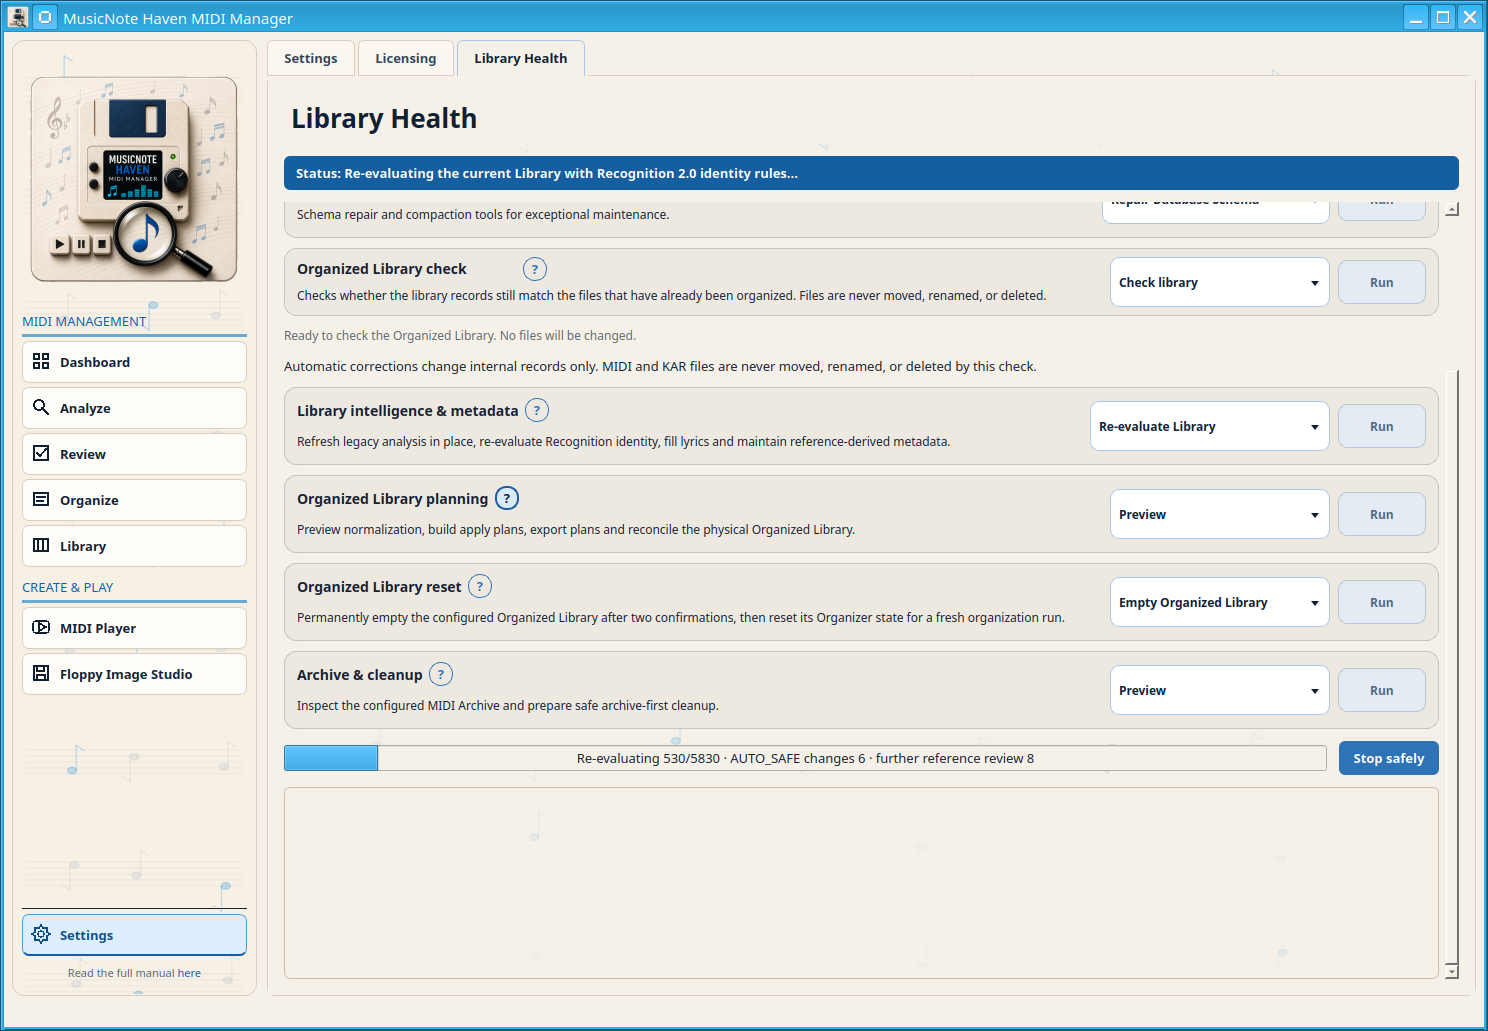Image resolution: width=1488 pixels, height=1031 pixels.
Task: Click the re-evaluation progress bar
Action: [805, 758]
